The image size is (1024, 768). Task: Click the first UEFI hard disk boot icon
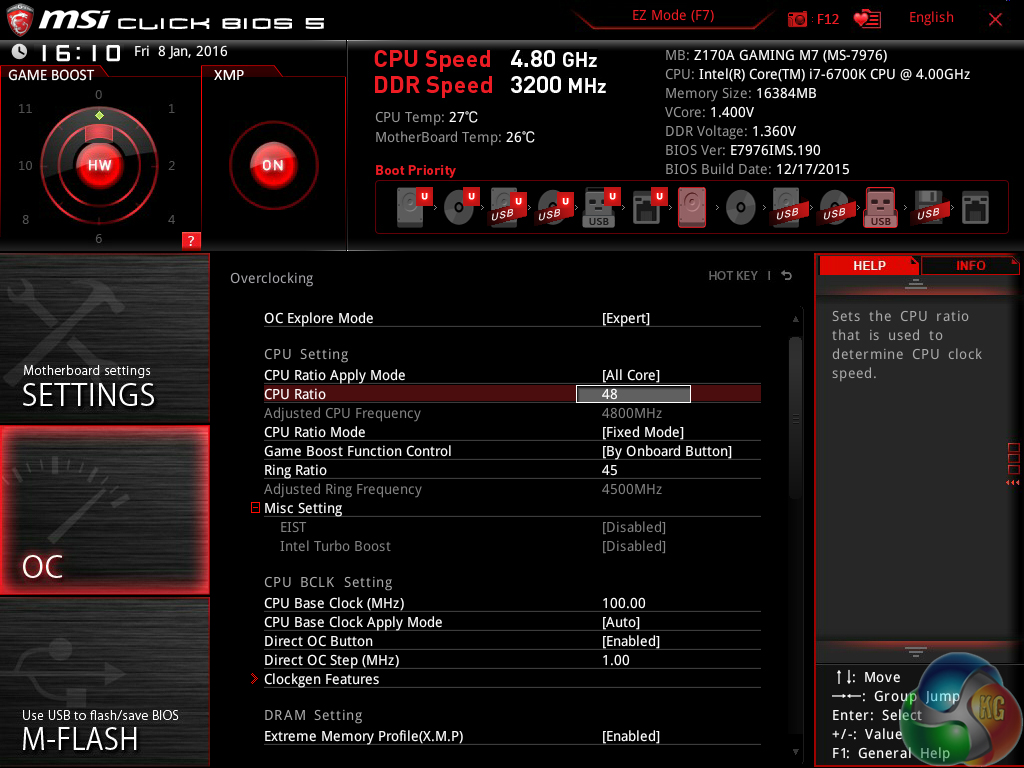click(415, 207)
